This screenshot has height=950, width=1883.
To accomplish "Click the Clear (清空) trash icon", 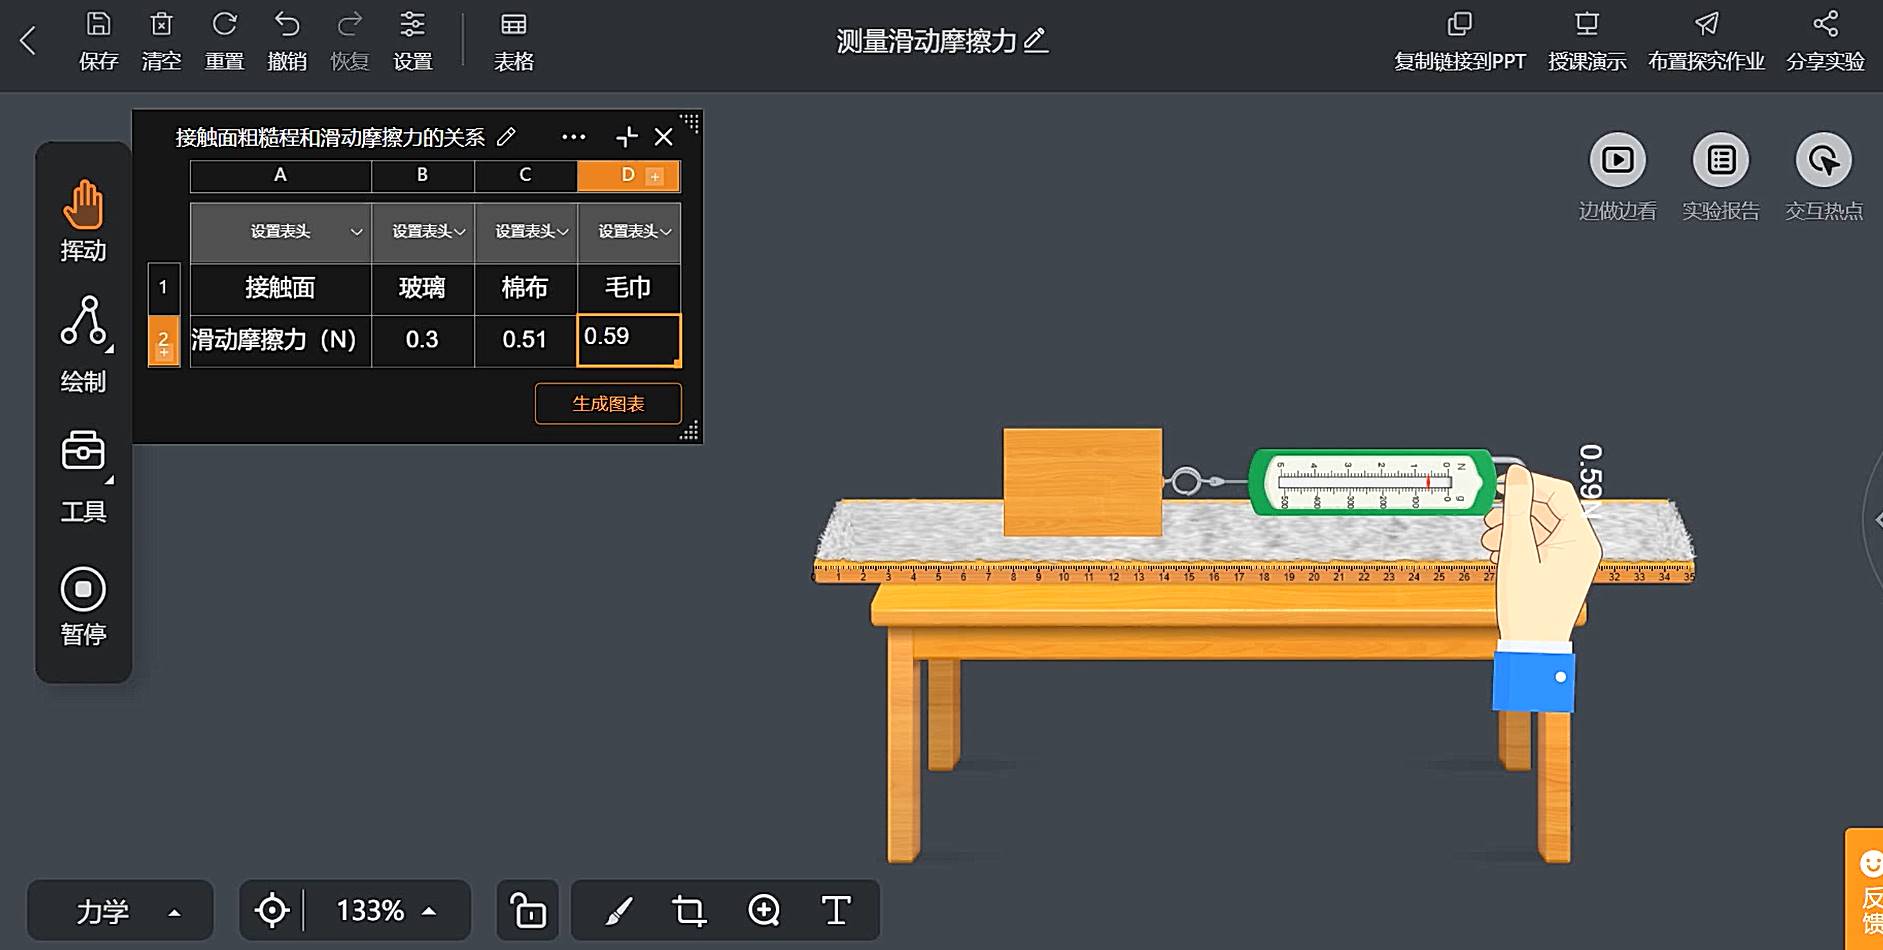I will 161,25.
